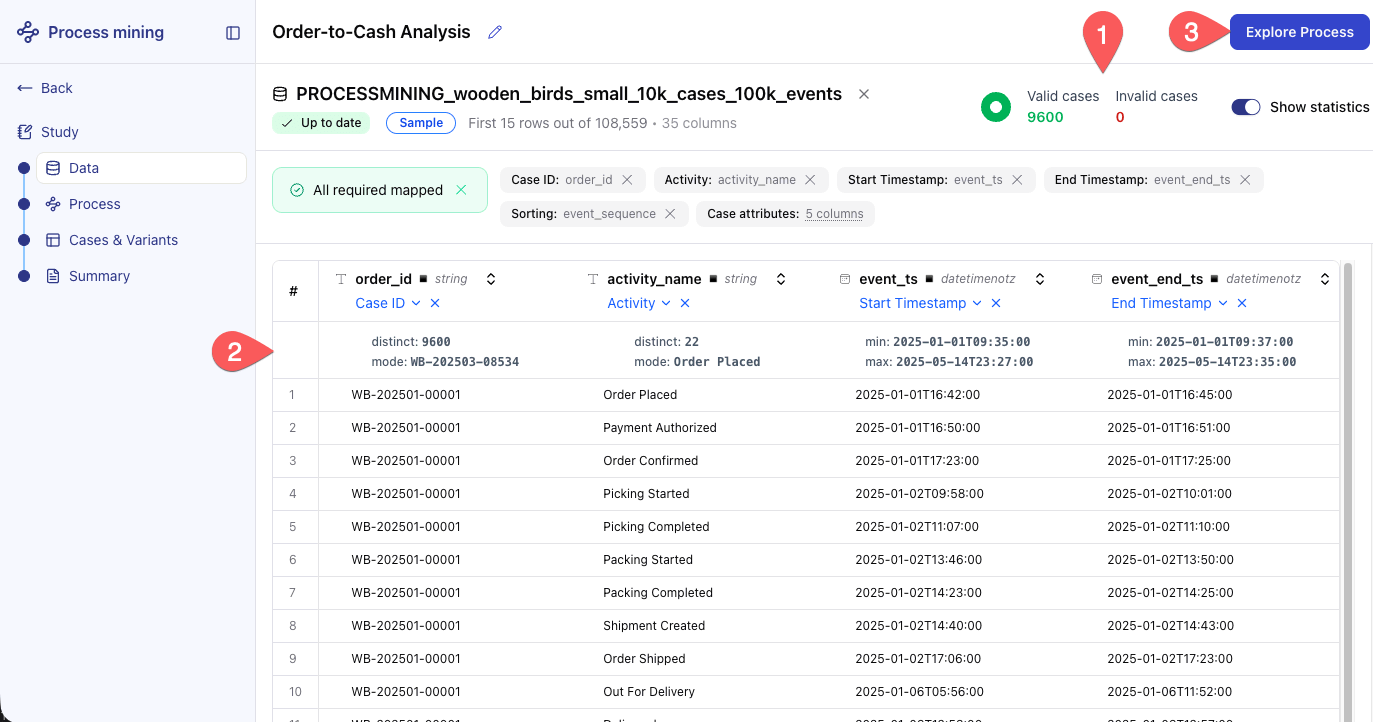The width and height of the screenshot is (1373, 722).
Task: Sort the event_end_ts column
Action: 1325,279
